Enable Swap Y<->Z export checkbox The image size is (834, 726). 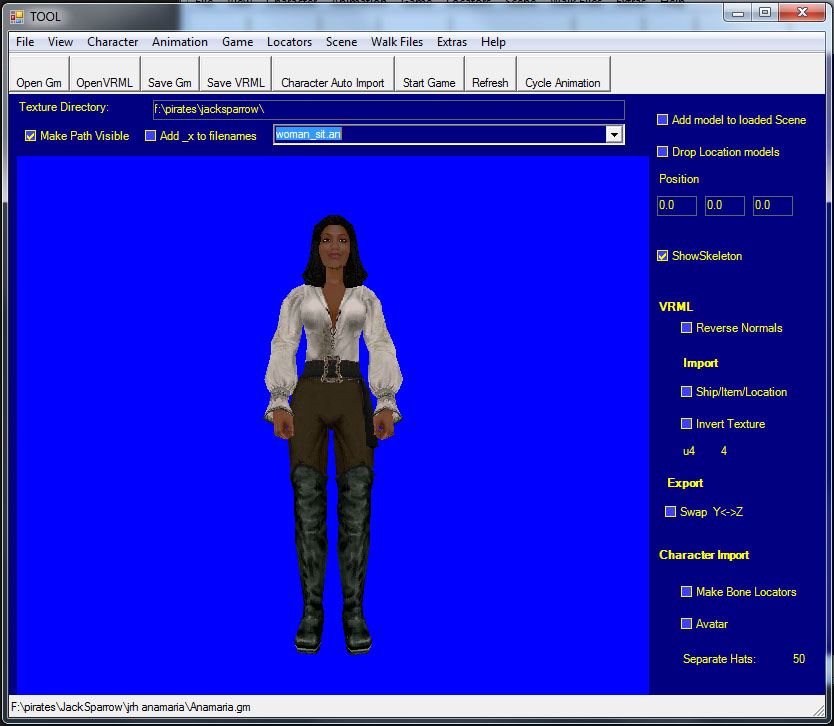pos(670,512)
